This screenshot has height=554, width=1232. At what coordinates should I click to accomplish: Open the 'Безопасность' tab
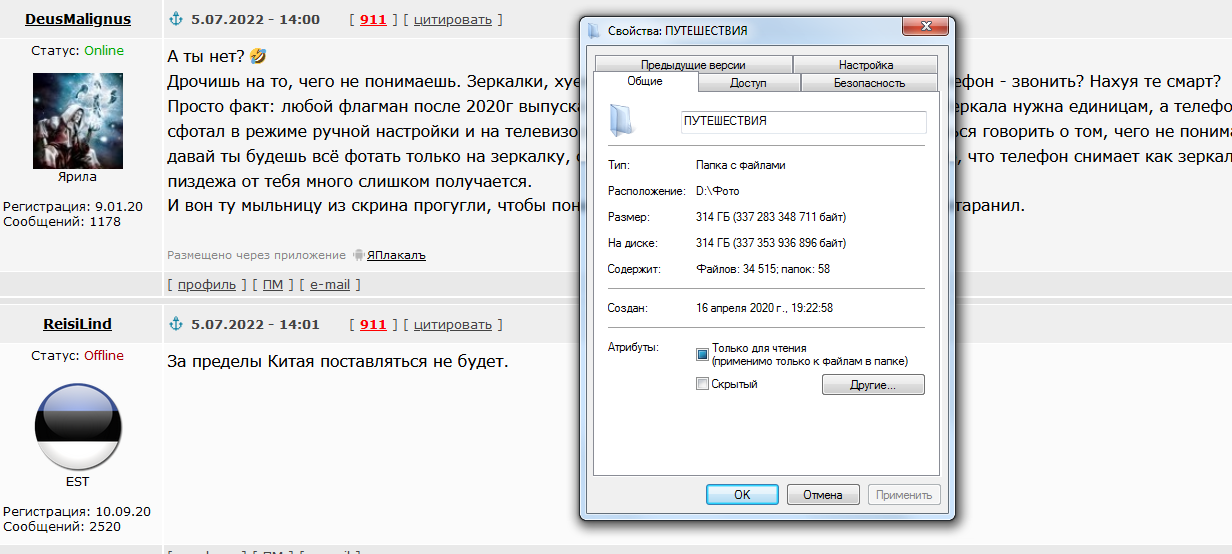[869, 83]
